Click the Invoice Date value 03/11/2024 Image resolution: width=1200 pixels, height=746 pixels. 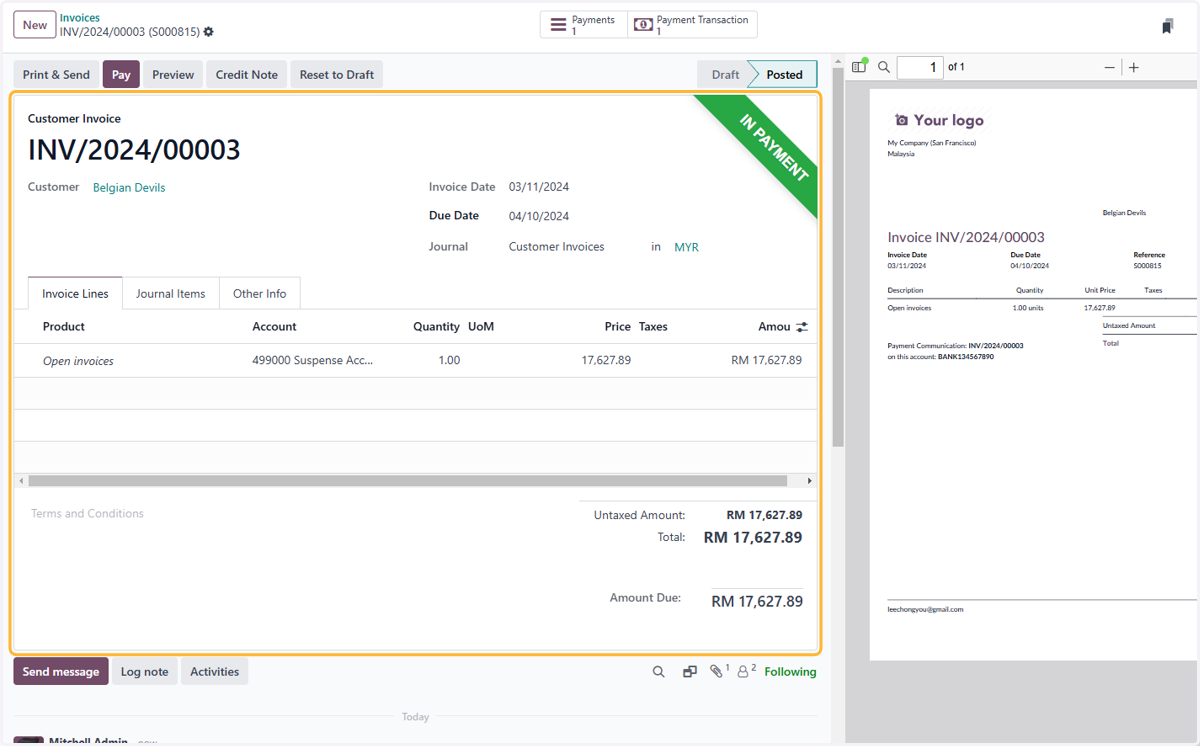point(539,187)
